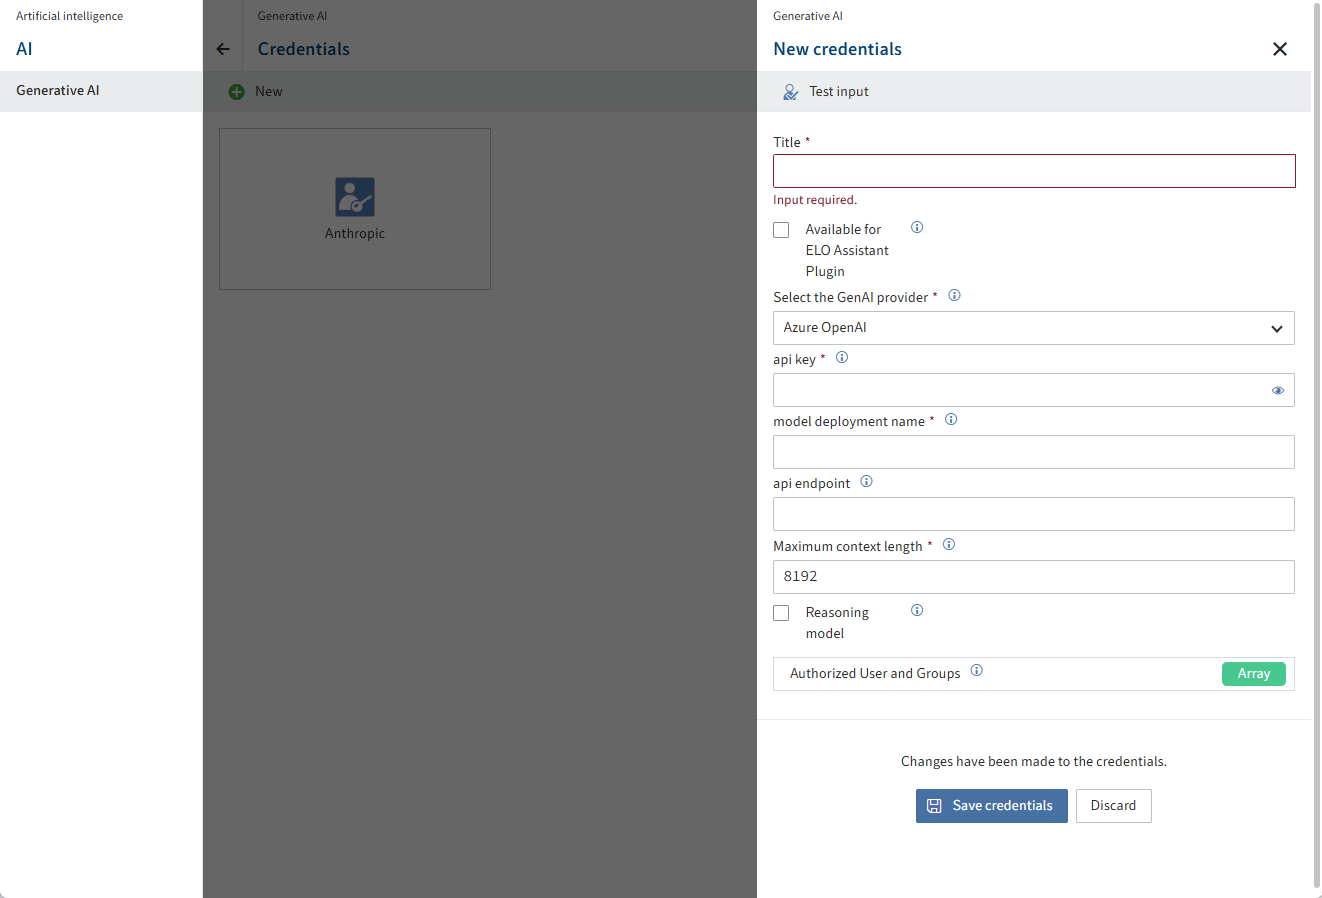Viewport: 1322px width, 898px height.
Task: Show info for Reasoning model option
Action: tap(917, 610)
